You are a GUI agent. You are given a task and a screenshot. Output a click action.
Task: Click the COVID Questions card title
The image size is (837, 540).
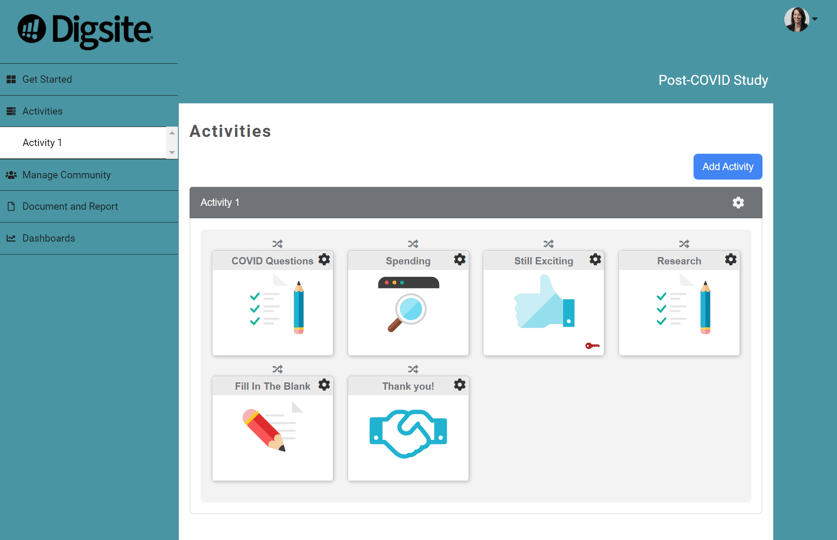[x=272, y=261]
